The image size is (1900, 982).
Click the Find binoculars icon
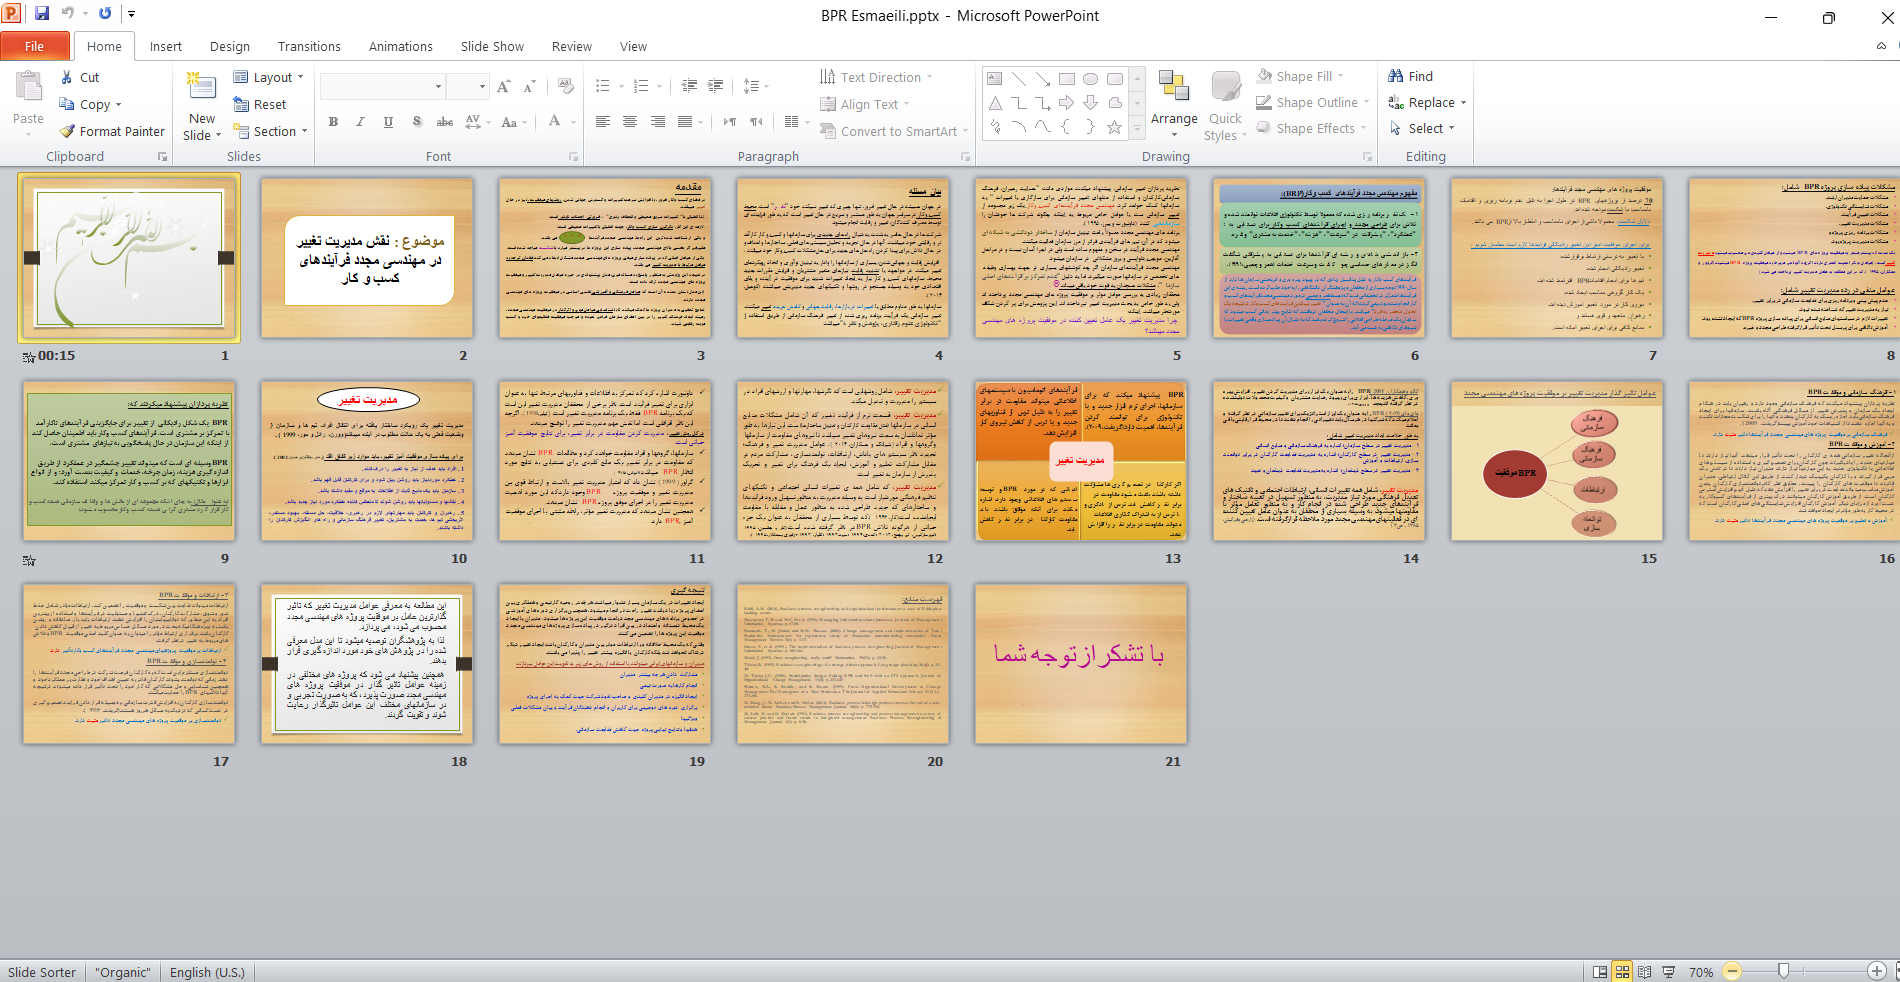(x=1396, y=76)
